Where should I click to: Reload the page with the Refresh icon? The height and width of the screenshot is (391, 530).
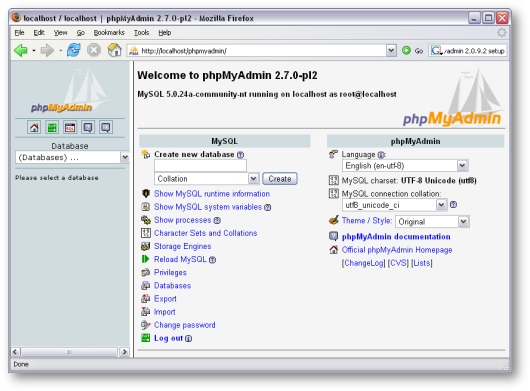pos(73,50)
